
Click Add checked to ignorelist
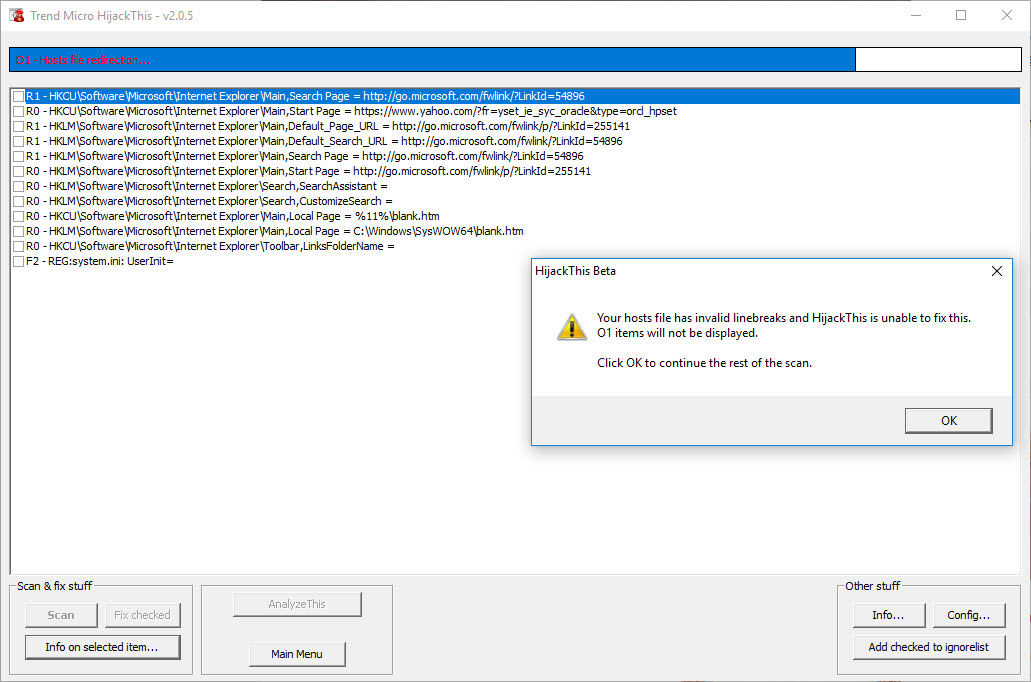928,647
